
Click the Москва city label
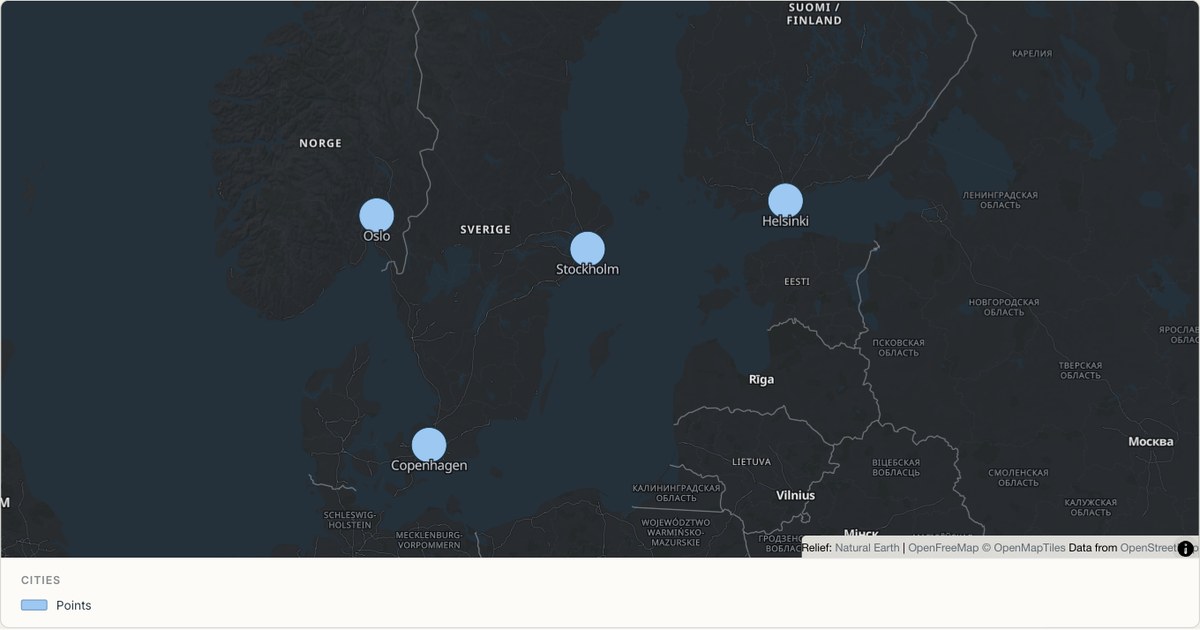pyautogui.click(x=1151, y=442)
